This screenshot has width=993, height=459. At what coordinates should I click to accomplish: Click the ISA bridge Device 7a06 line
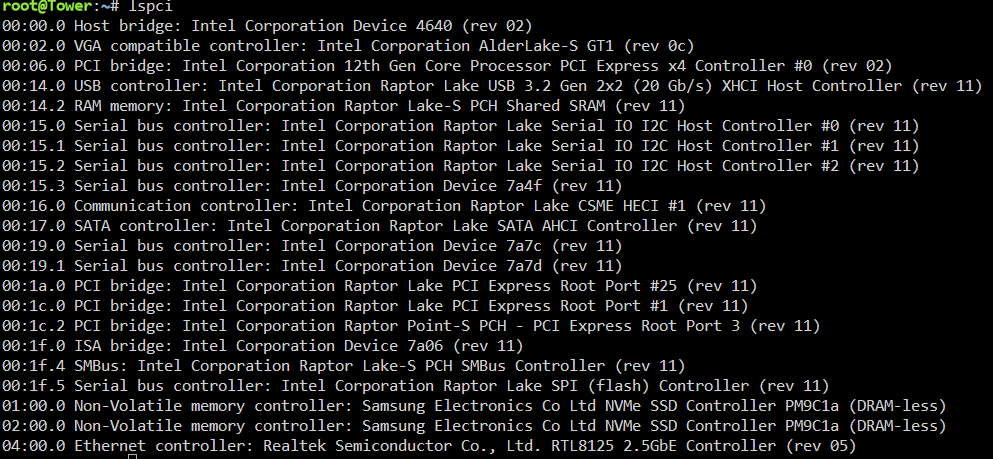tap(263, 346)
